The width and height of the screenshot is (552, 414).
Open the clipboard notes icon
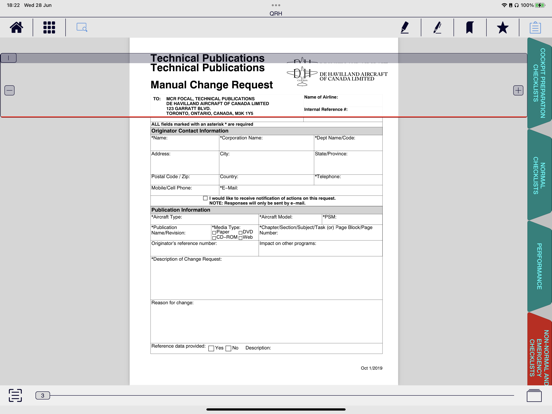(x=535, y=27)
